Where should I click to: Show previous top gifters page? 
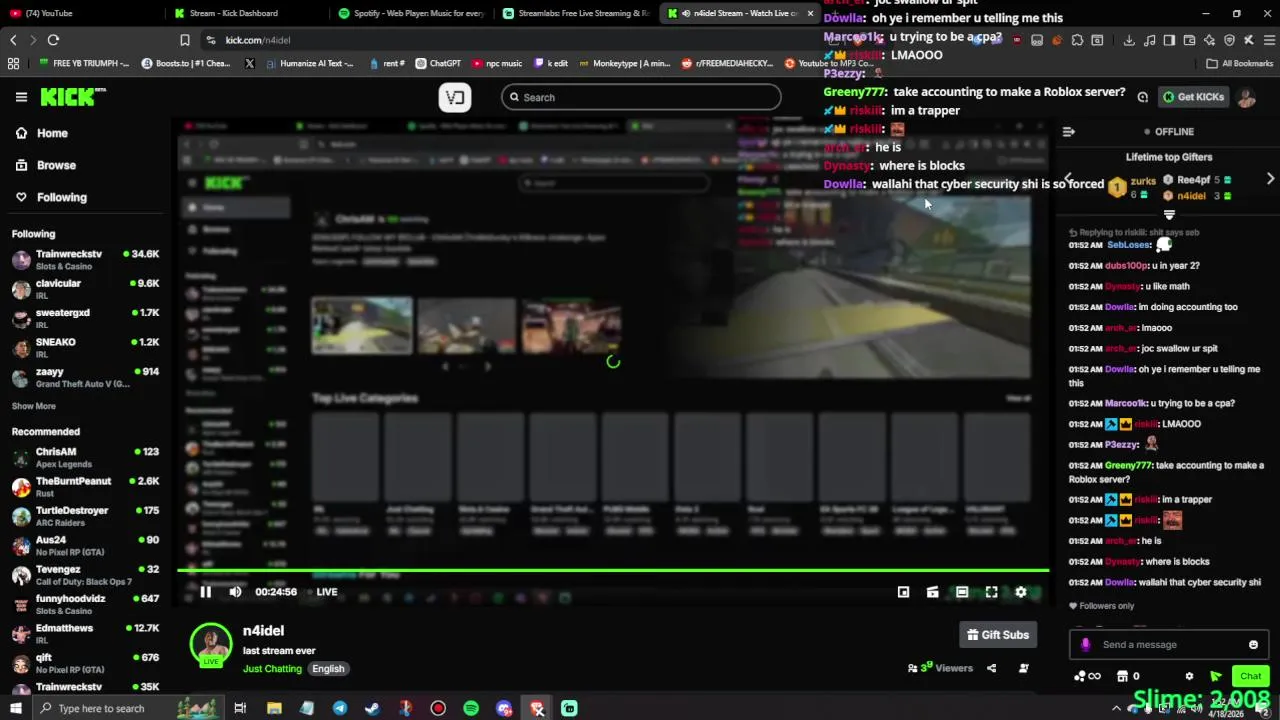[x=1068, y=179]
